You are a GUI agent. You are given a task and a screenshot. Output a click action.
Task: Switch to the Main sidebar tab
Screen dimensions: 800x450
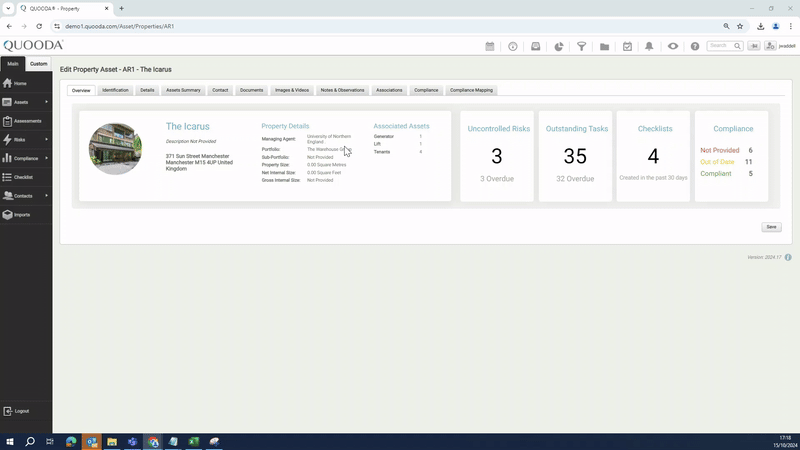point(13,64)
